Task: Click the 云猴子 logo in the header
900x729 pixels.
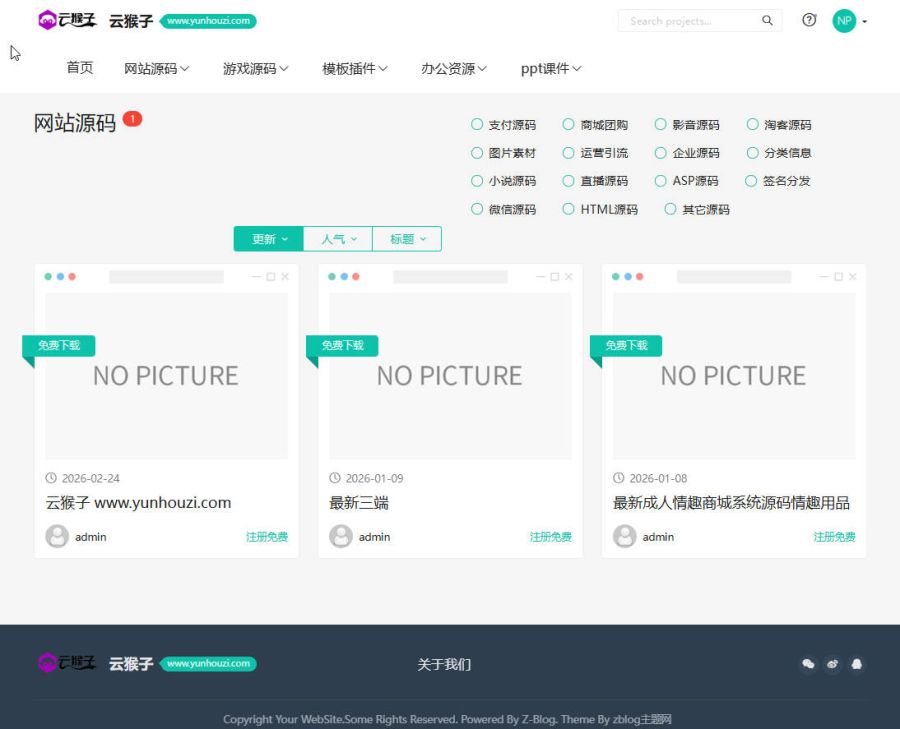Action: [69, 19]
